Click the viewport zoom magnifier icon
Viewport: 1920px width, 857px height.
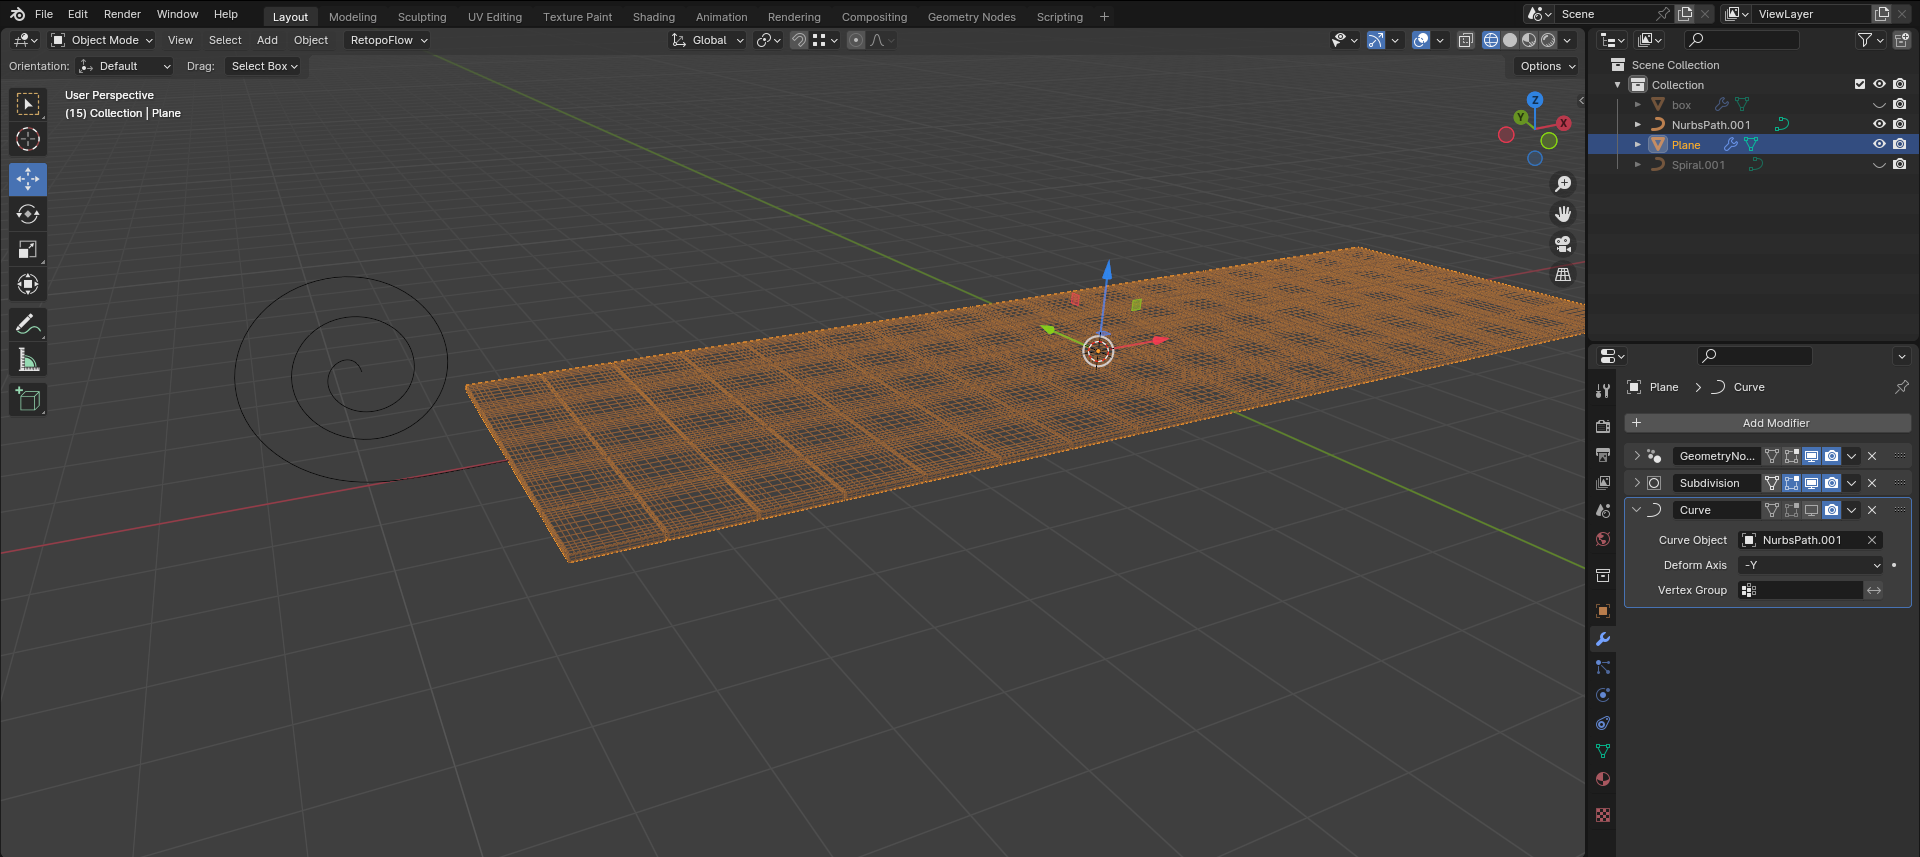pos(1563,184)
